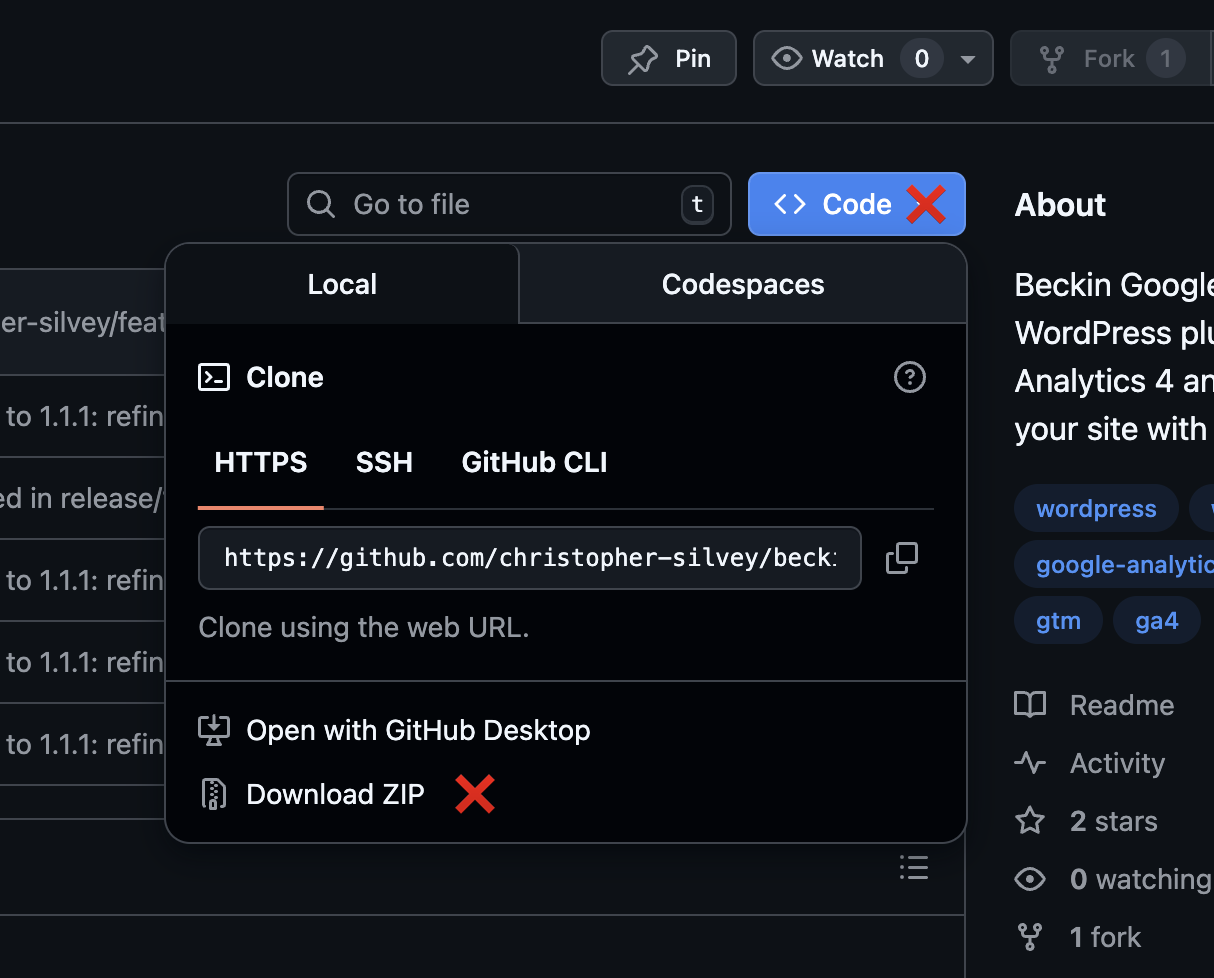This screenshot has width=1214, height=978.
Task: Click the gtm topic tag
Action: coord(1058,621)
